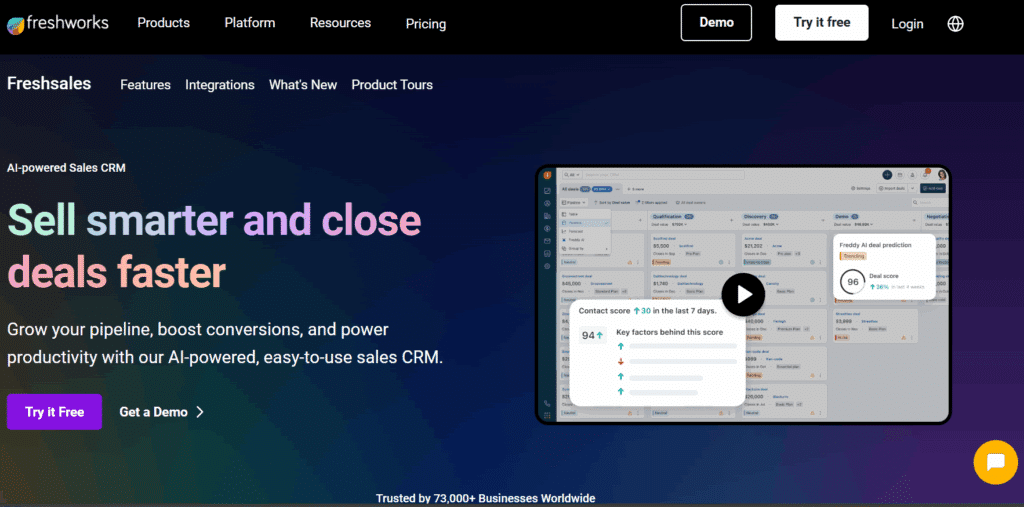
Task: Open the Features tab
Action: point(145,85)
